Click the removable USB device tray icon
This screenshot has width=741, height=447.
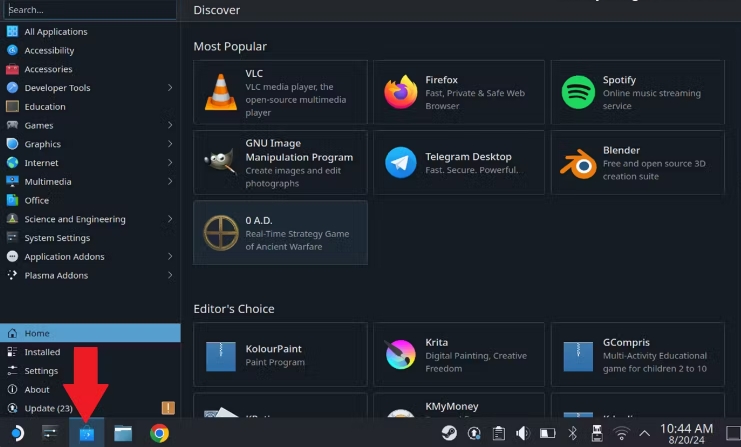(x=597, y=433)
